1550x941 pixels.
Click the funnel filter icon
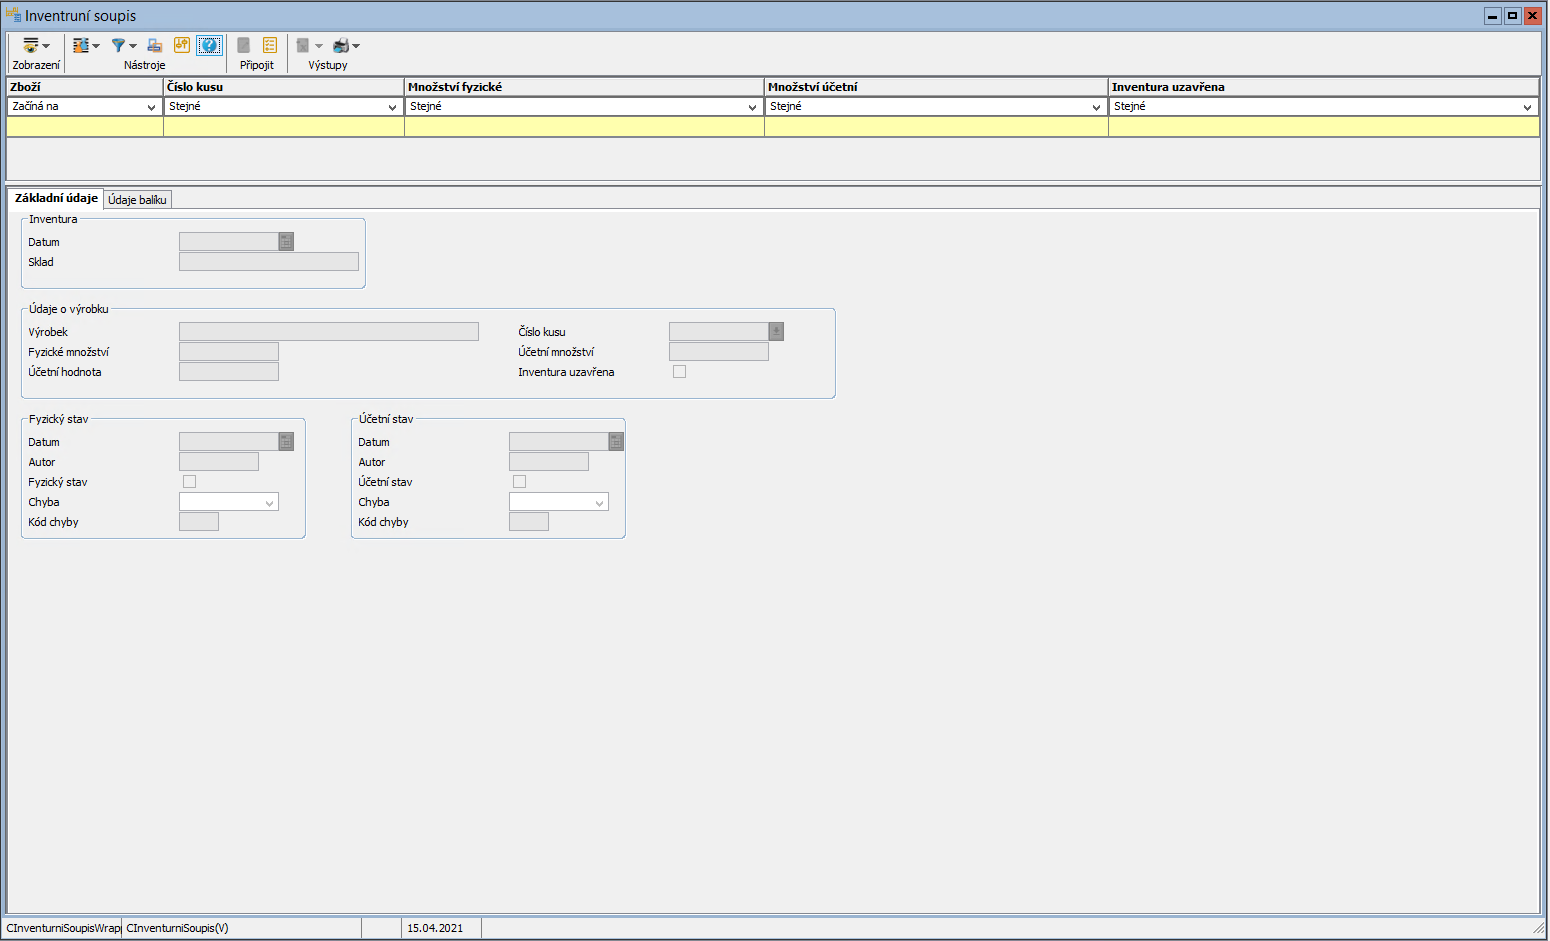pos(119,46)
